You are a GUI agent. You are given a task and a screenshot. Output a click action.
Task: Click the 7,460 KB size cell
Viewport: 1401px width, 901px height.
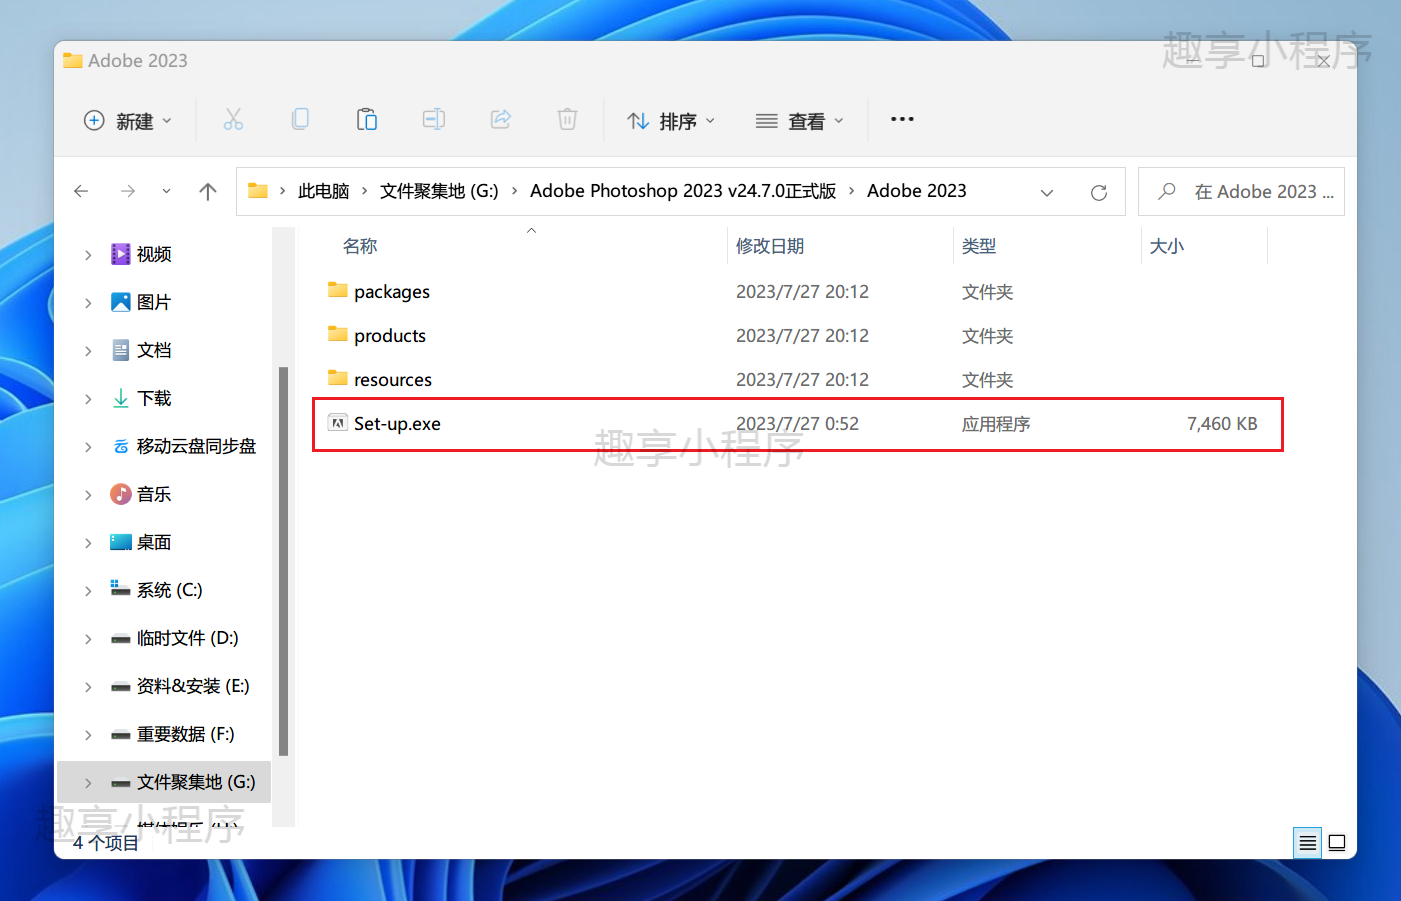point(1222,424)
